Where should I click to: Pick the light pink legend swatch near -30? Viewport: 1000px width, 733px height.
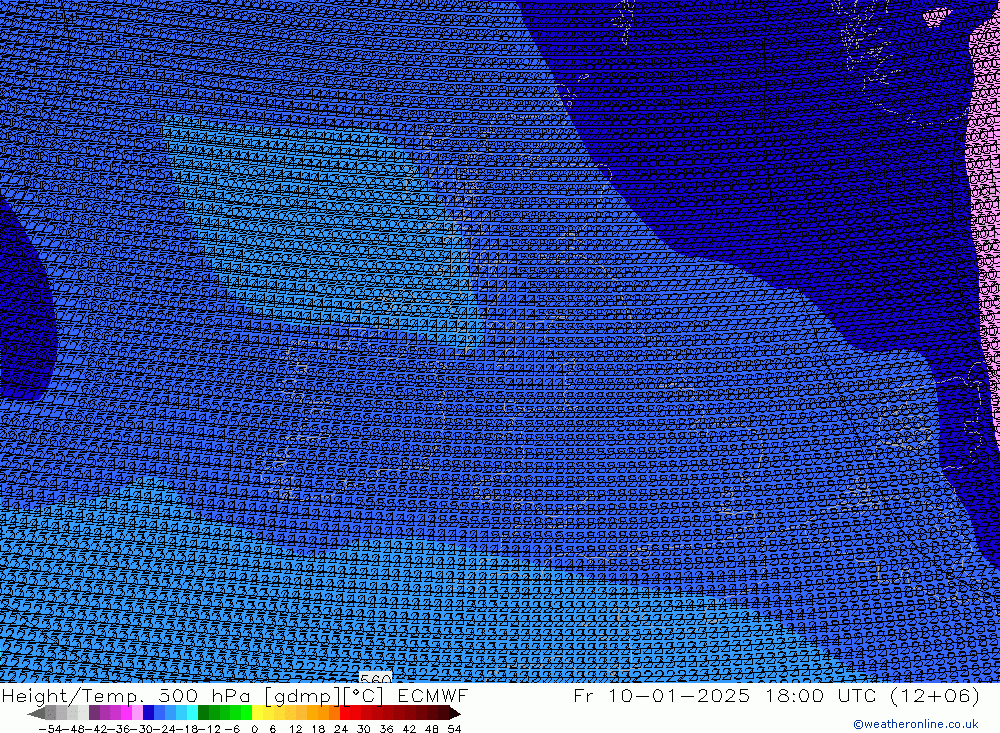[x=137, y=713]
